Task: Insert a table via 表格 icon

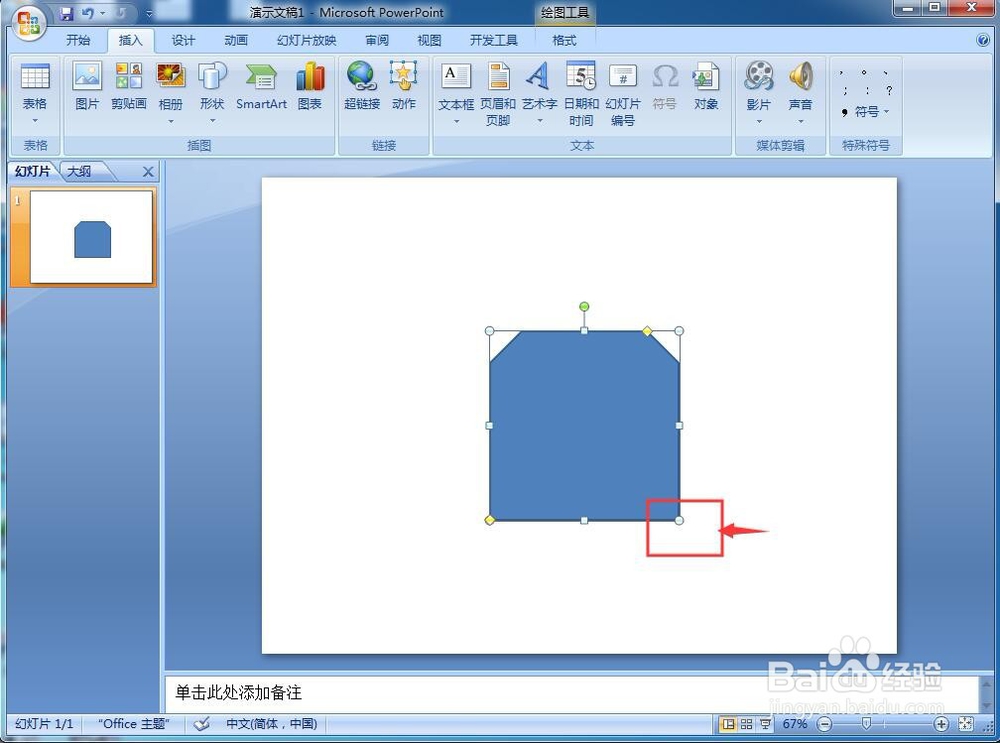Action: (35, 85)
